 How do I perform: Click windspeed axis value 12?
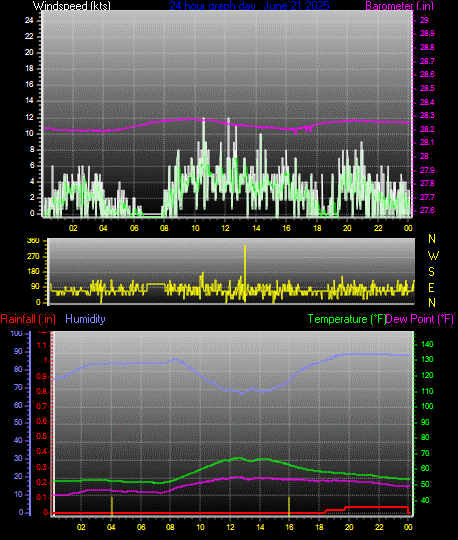coord(29,117)
